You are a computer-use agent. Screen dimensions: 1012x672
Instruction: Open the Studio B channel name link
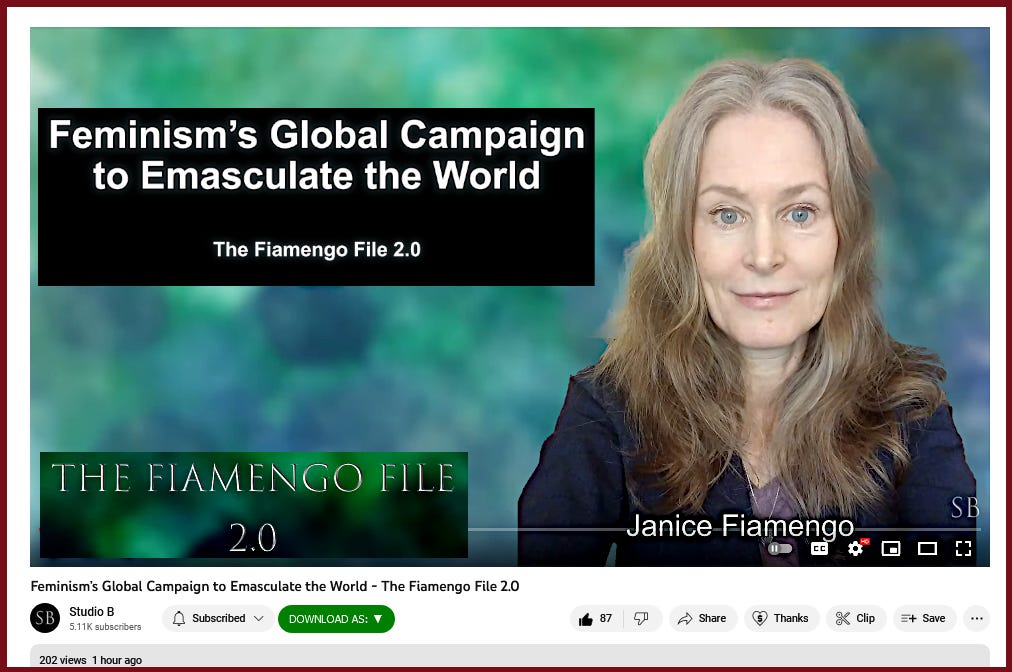pos(92,611)
